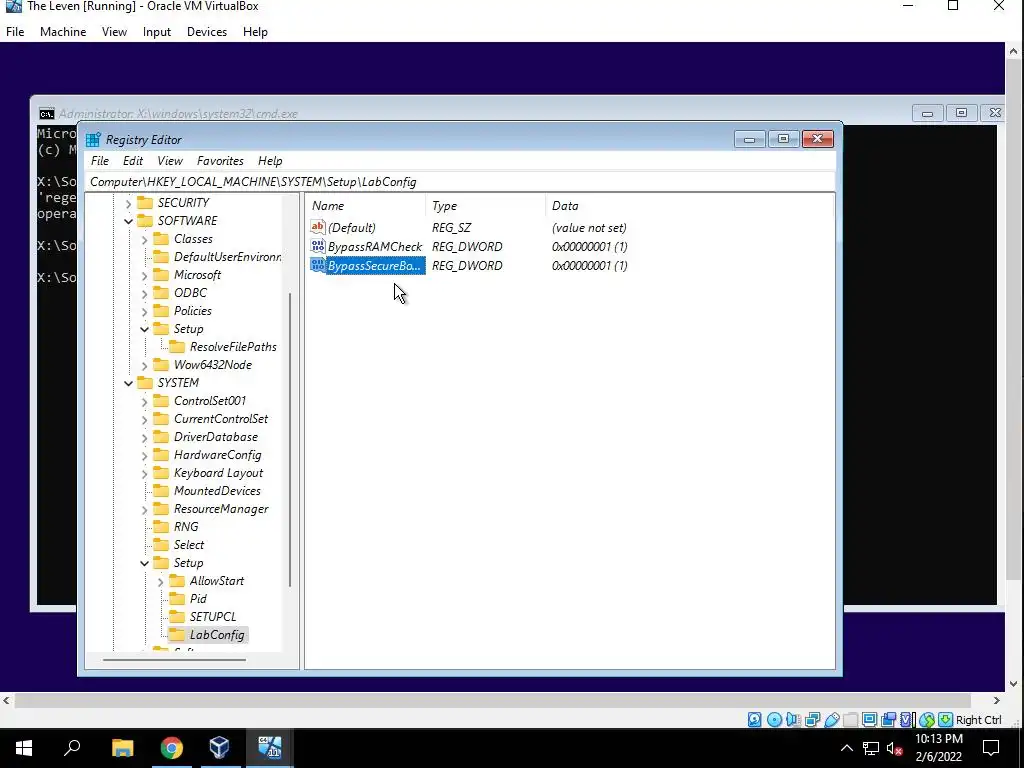Open Google Chrome from the taskbar
Image resolution: width=1024 pixels, height=768 pixels.
coord(171,748)
